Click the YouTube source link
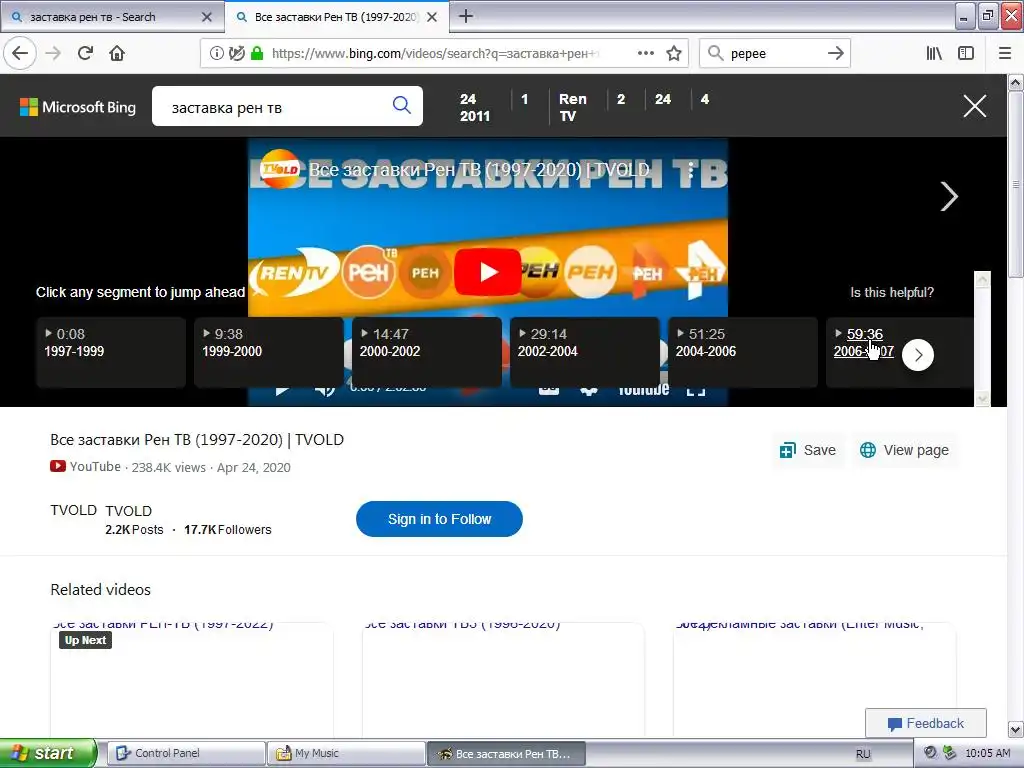This screenshot has width=1024, height=768. pyautogui.click(x=86, y=466)
